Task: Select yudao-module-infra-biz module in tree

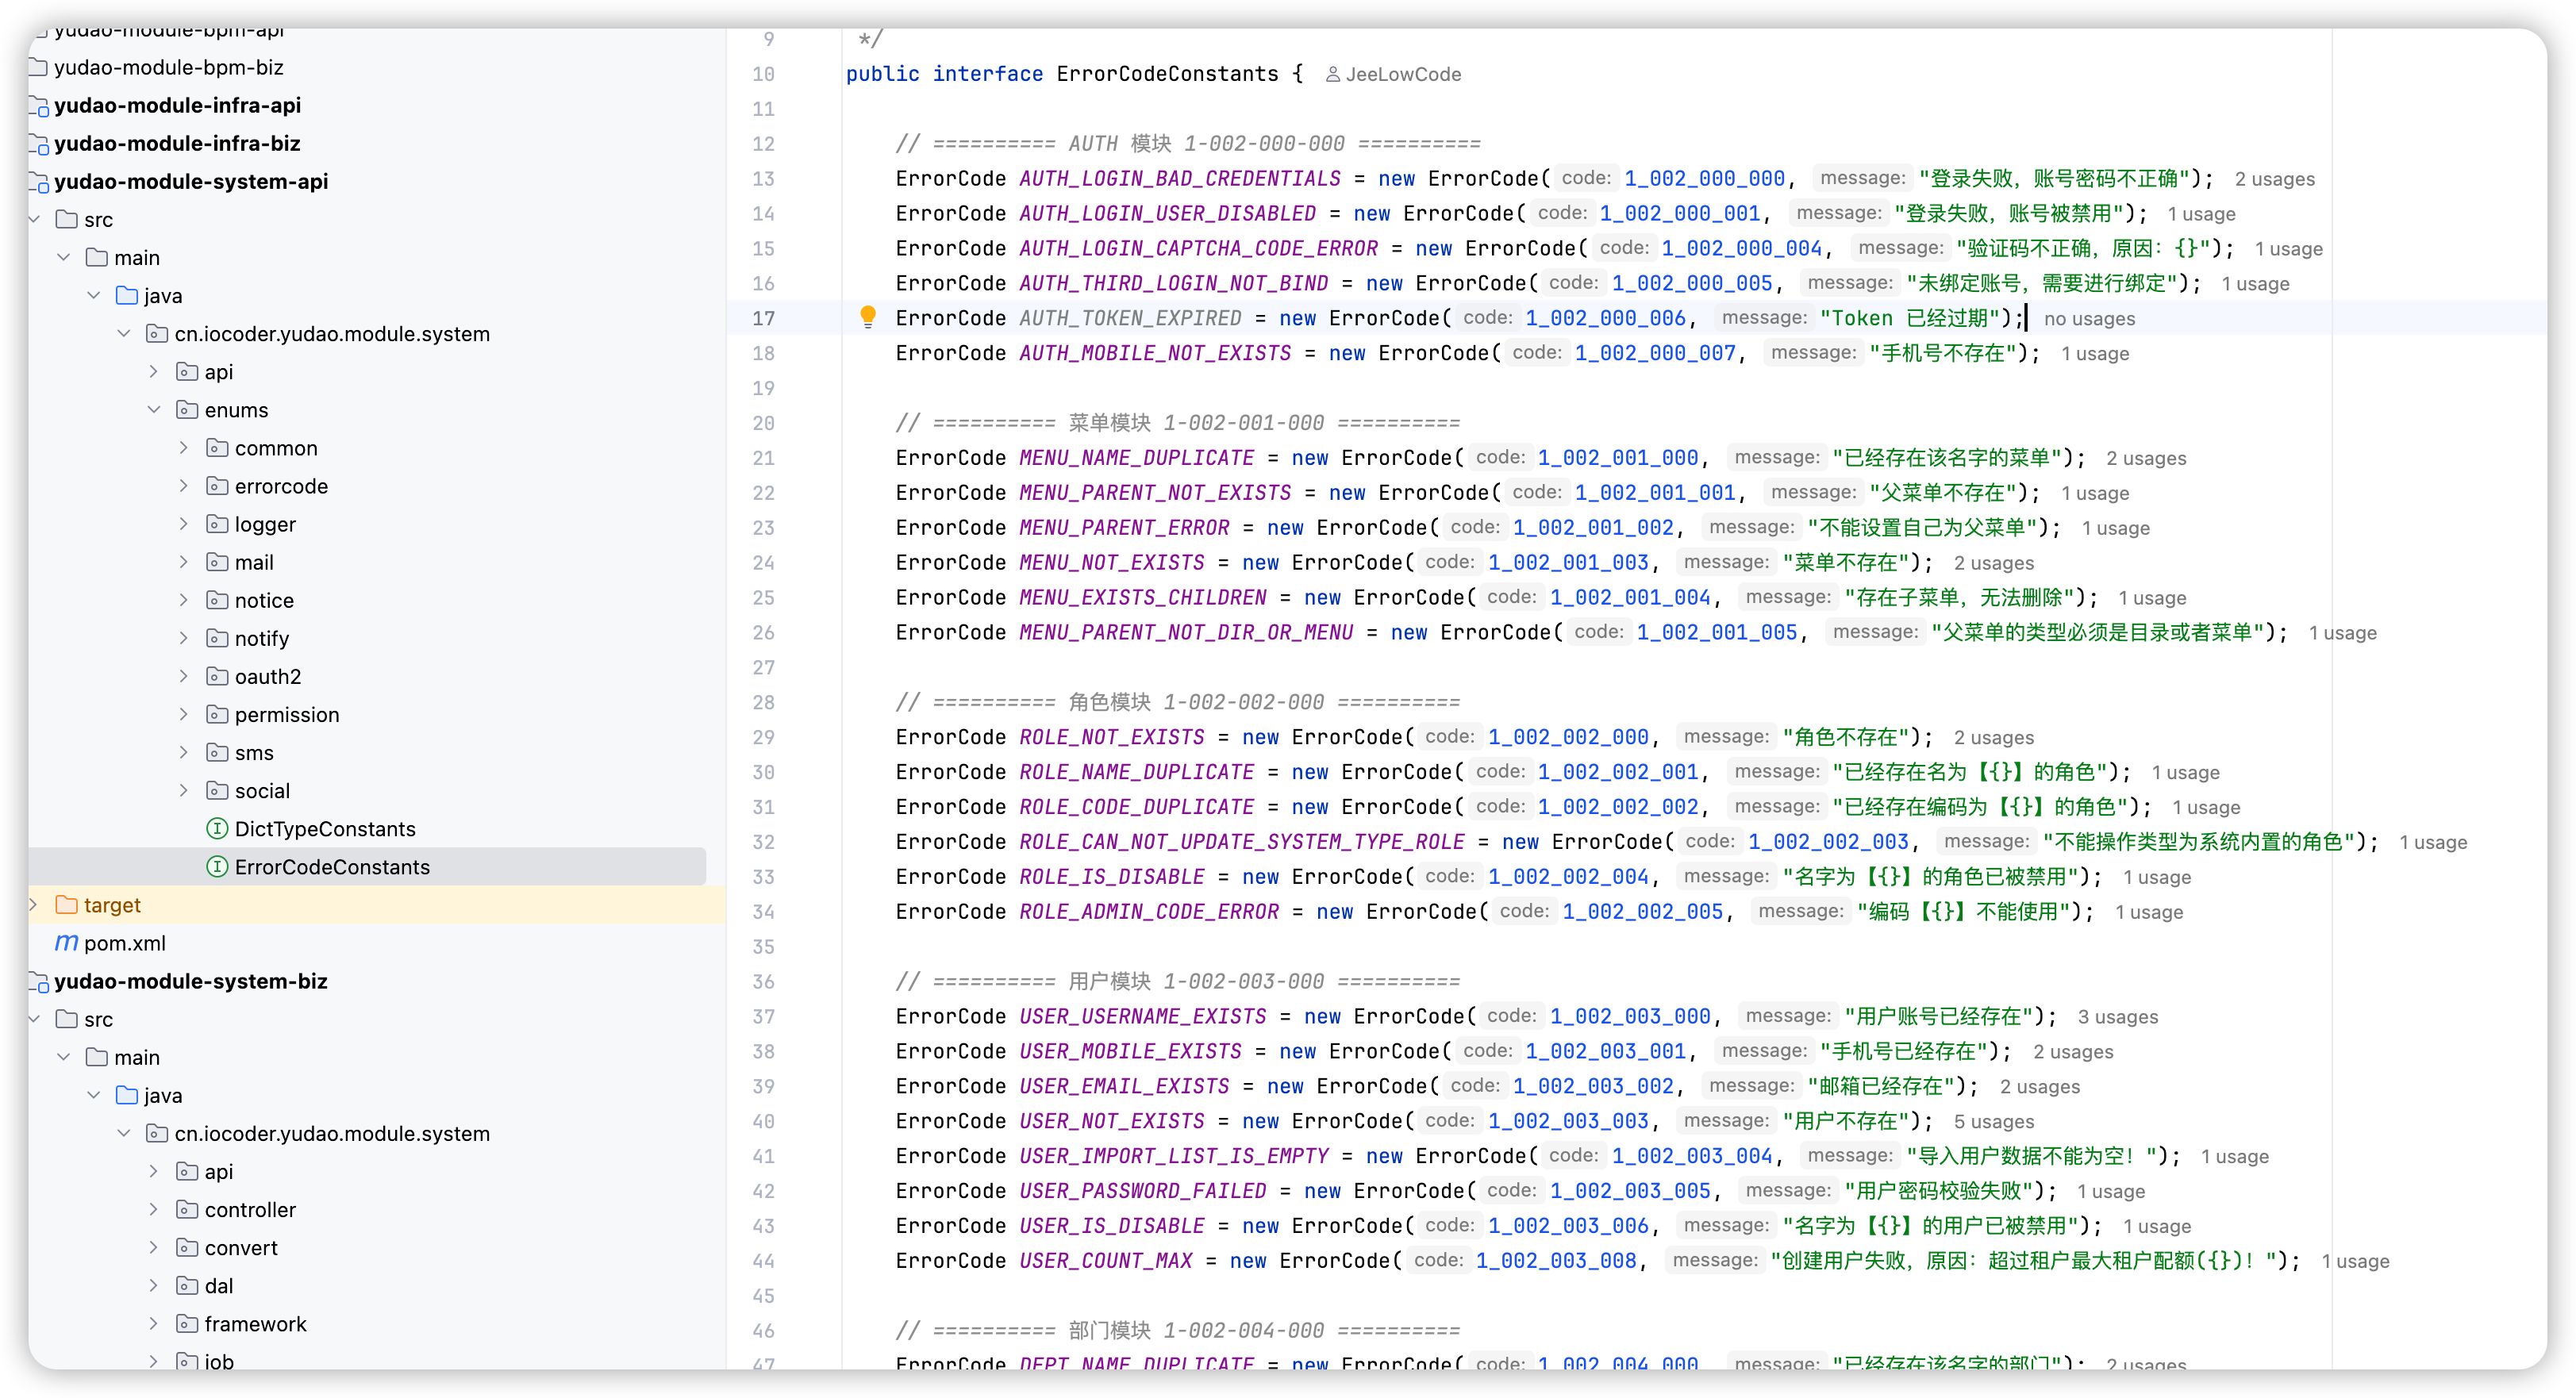Action: [x=177, y=143]
